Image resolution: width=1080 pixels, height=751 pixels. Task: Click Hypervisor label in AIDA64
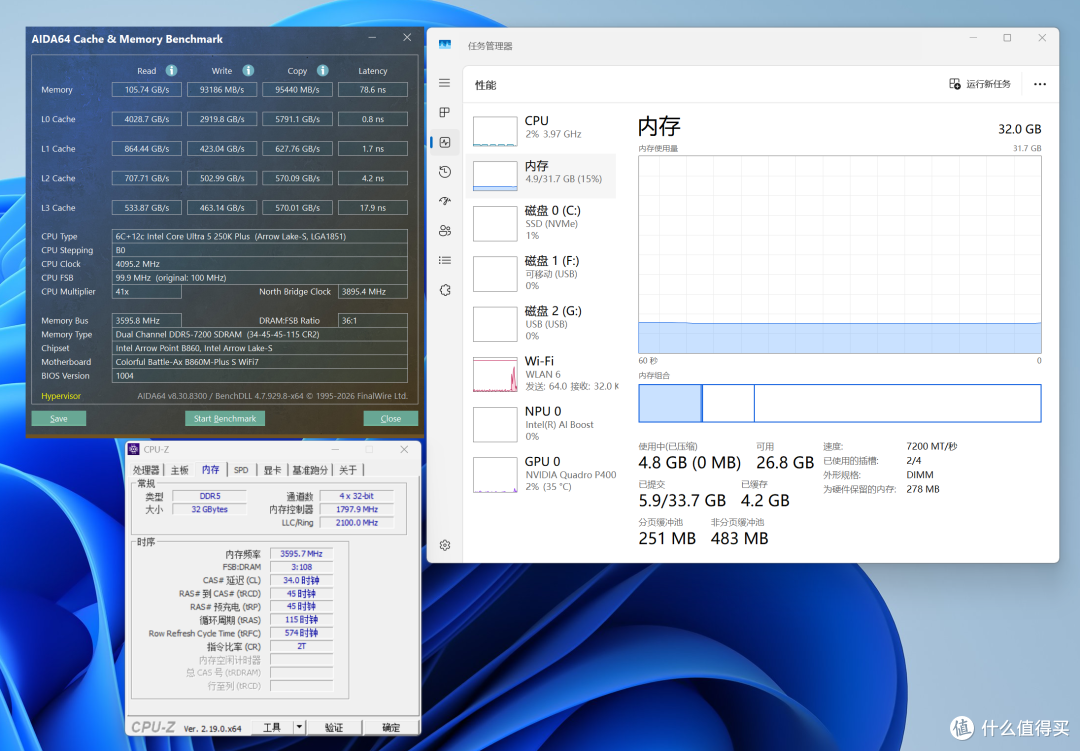[x=61, y=396]
